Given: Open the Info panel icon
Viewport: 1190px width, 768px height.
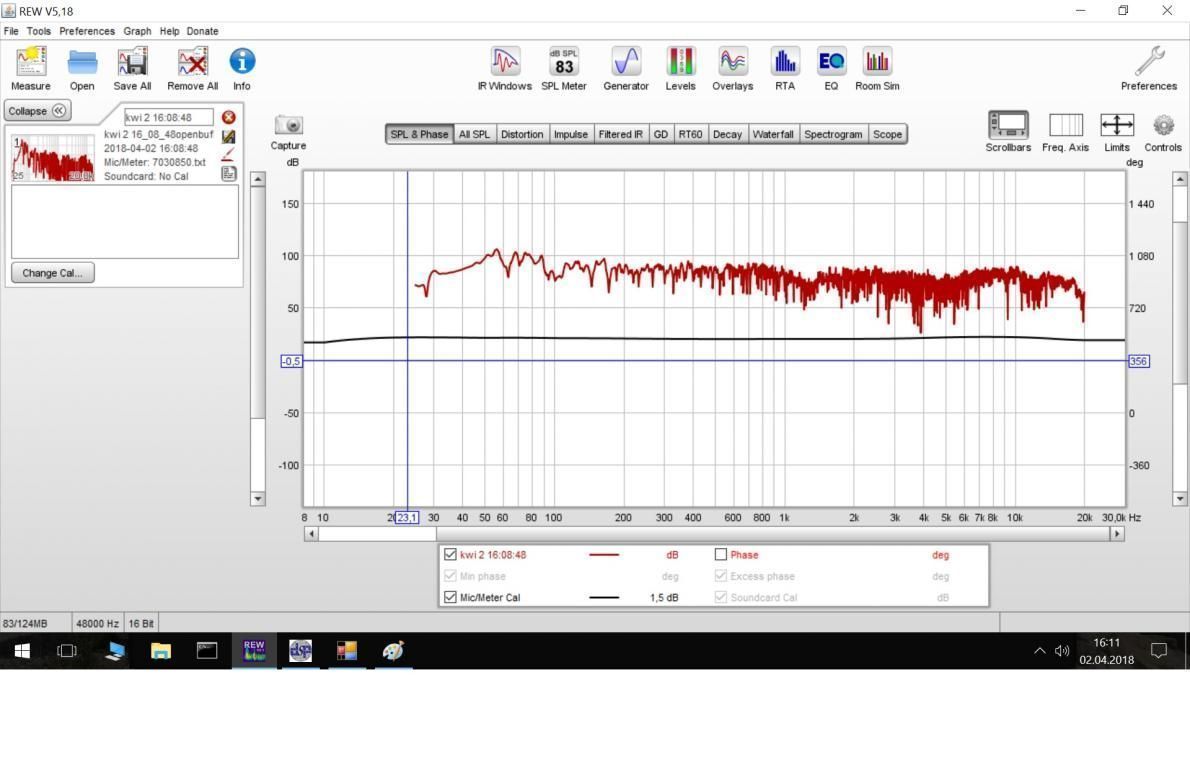Looking at the screenshot, I should (242, 68).
